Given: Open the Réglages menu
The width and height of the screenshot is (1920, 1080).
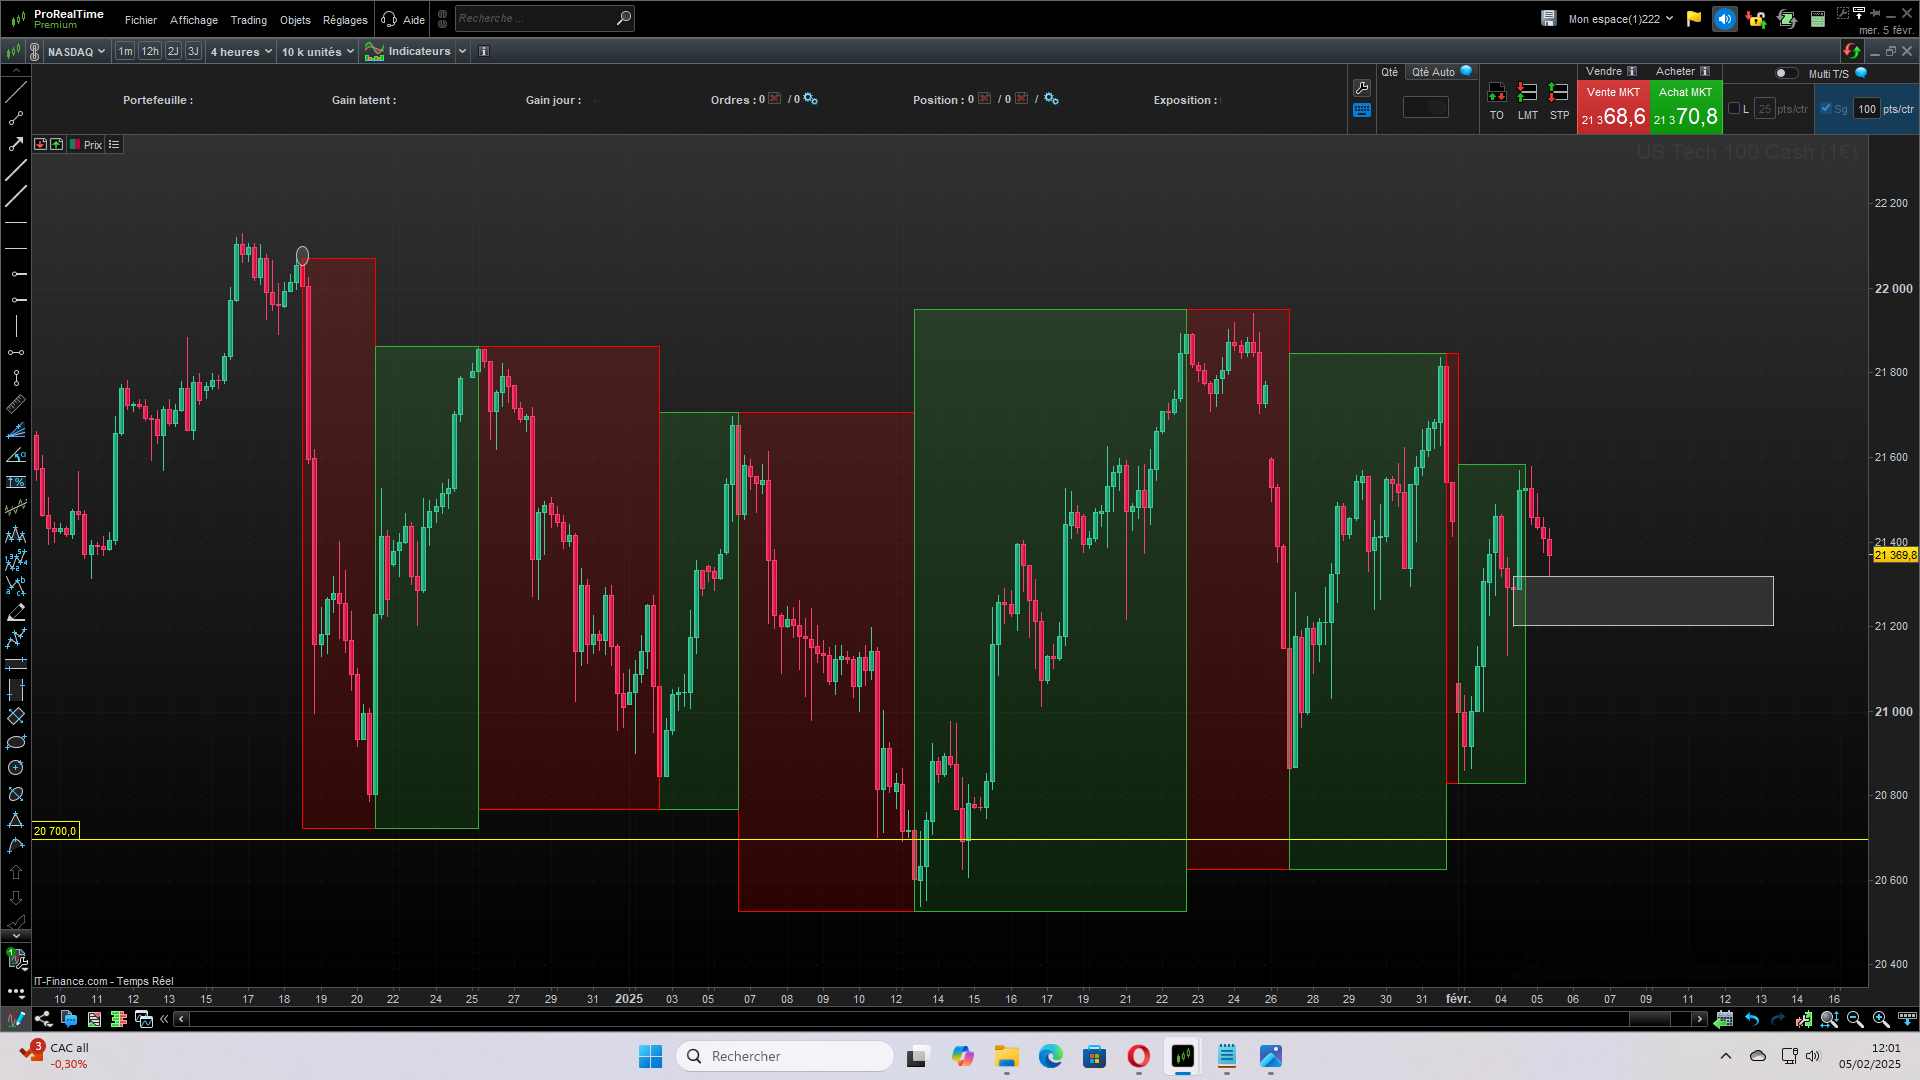Looking at the screenshot, I should coord(345,20).
